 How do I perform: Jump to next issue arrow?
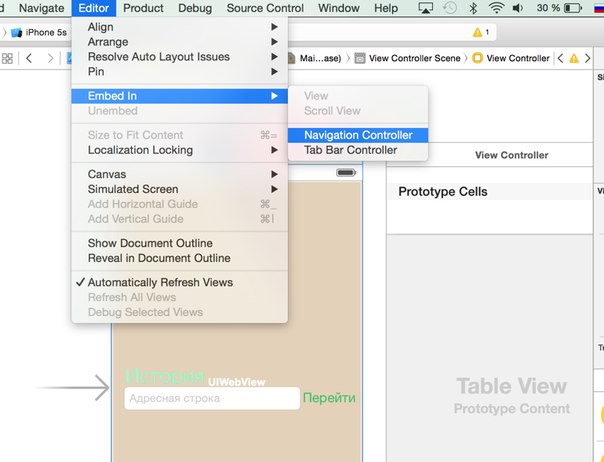(587, 59)
